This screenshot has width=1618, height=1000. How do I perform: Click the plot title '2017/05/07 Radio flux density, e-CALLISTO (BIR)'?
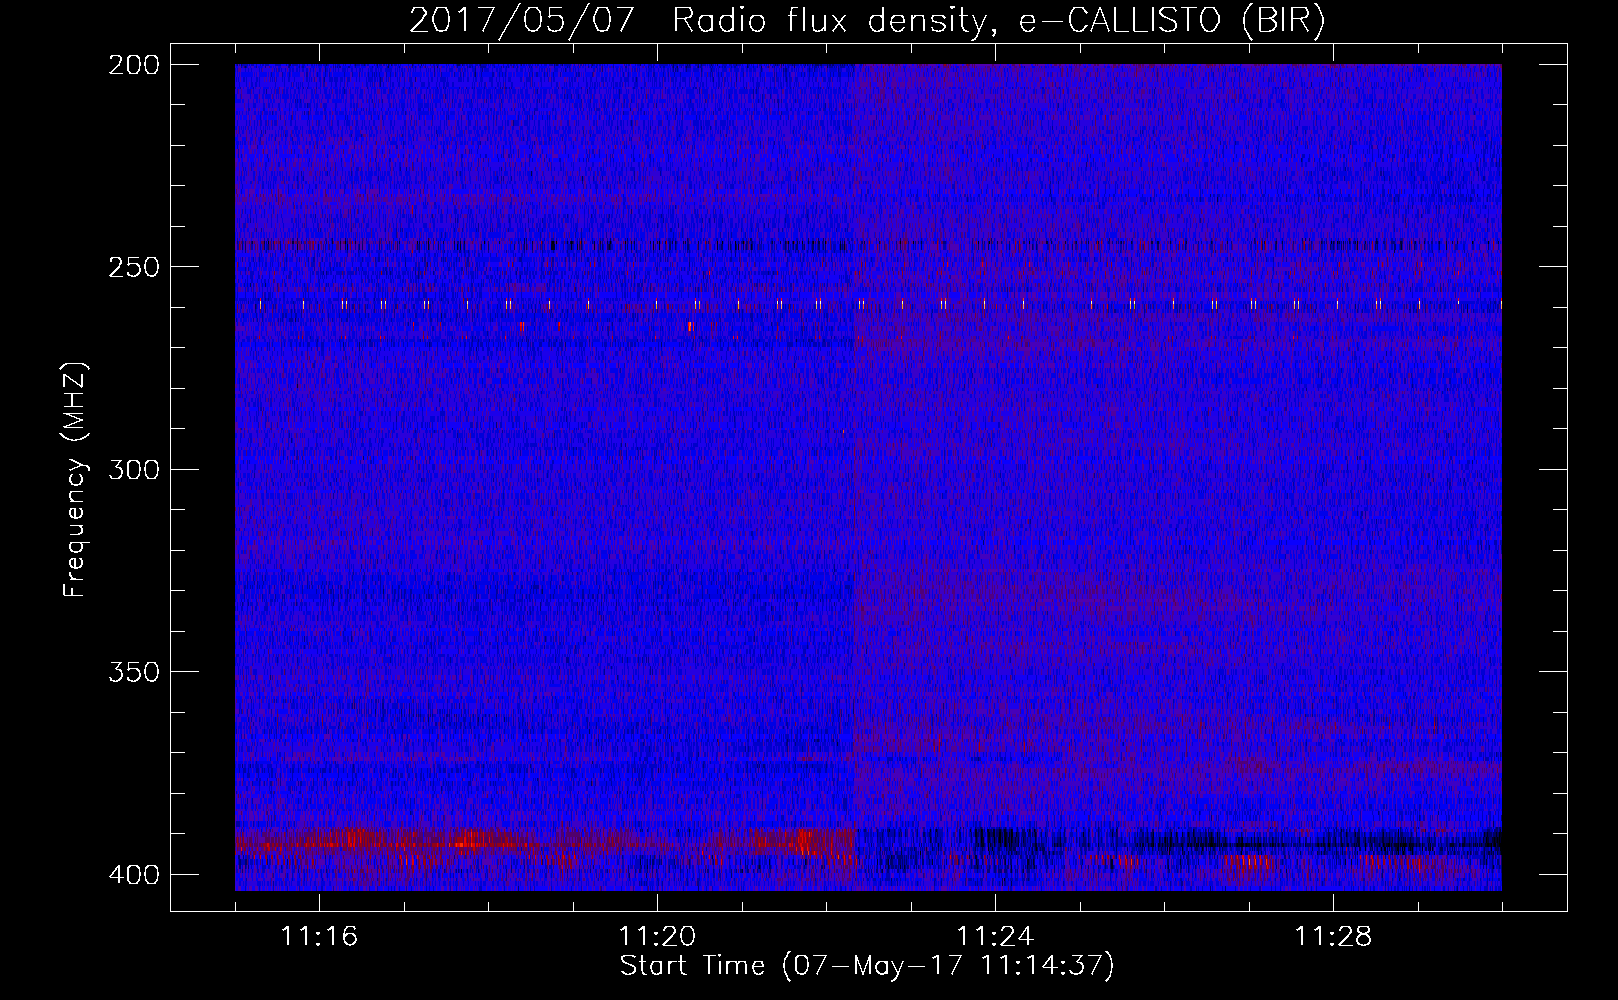tap(867, 21)
